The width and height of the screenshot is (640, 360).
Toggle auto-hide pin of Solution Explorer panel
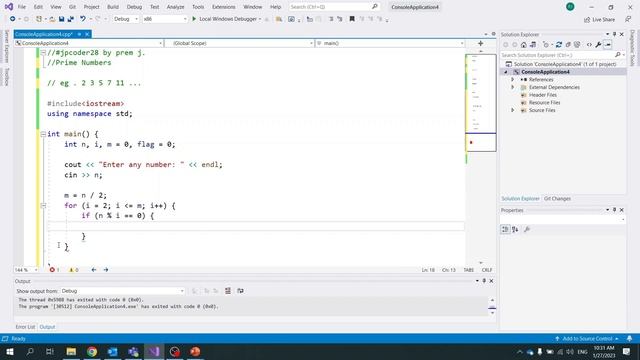pos(614,34)
